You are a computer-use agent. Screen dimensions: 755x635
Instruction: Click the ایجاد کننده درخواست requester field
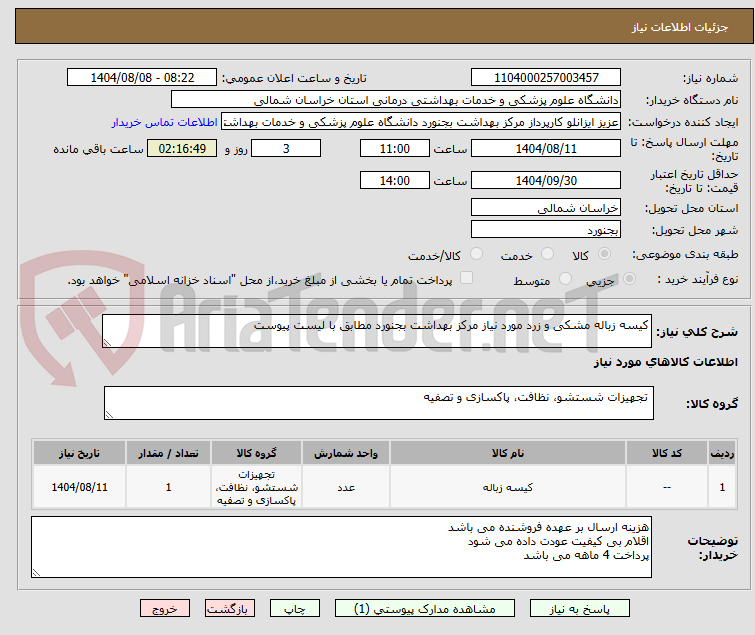pyautogui.click(x=421, y=122)
